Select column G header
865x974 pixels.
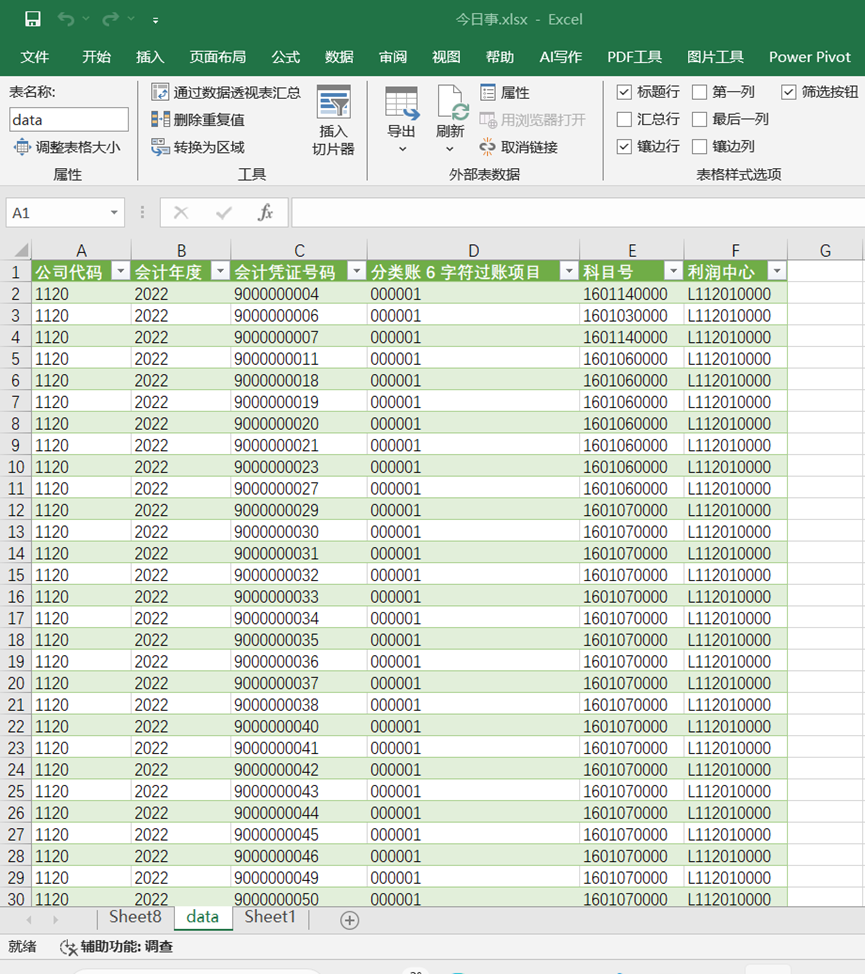[825, 250]
